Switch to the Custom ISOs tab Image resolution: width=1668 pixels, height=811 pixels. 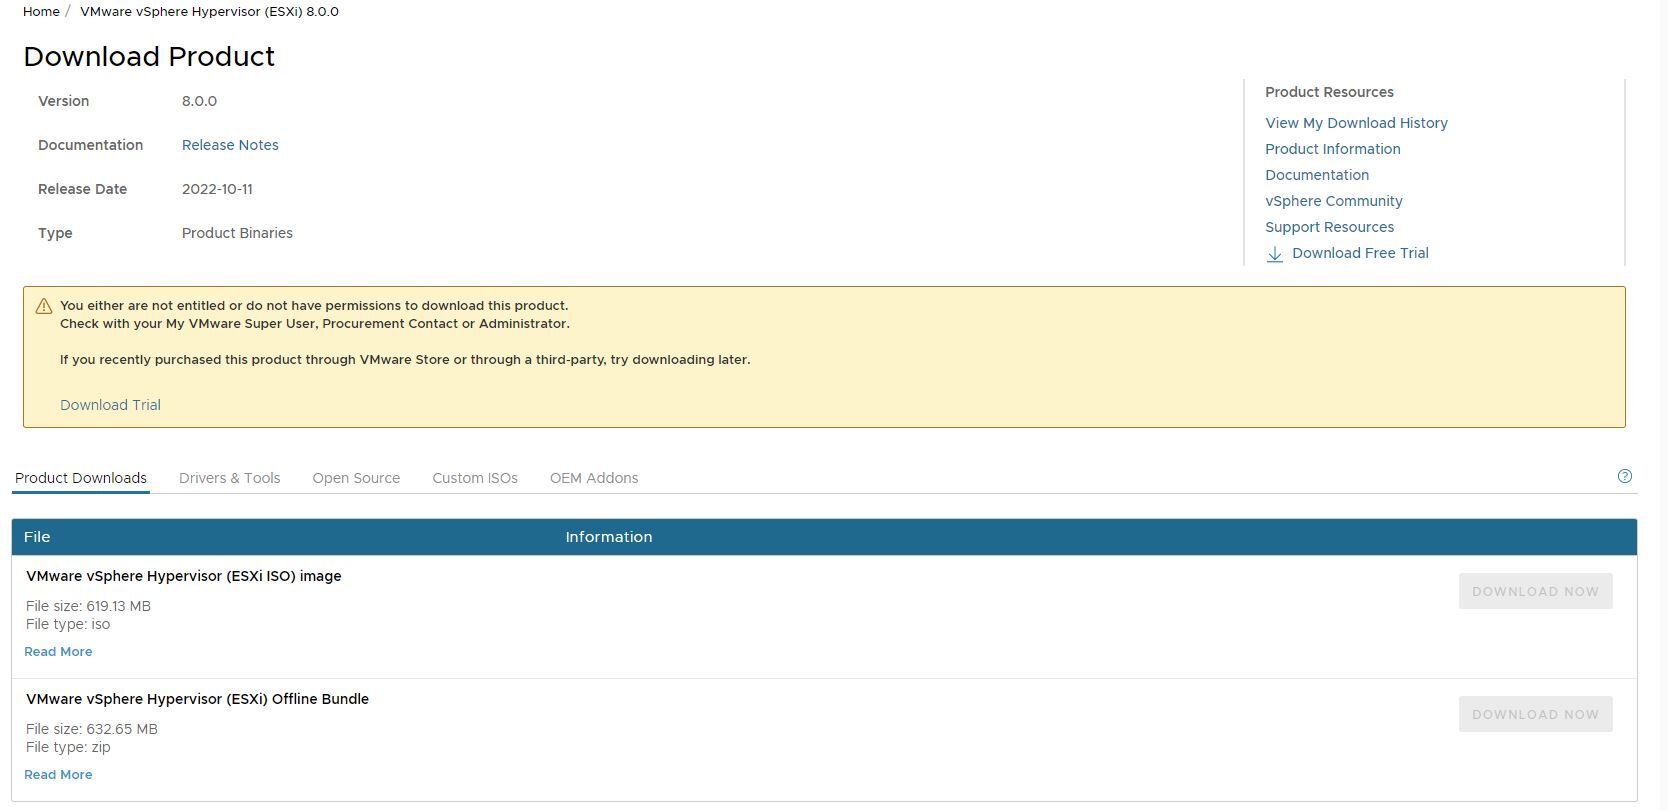tap(475, 478)
